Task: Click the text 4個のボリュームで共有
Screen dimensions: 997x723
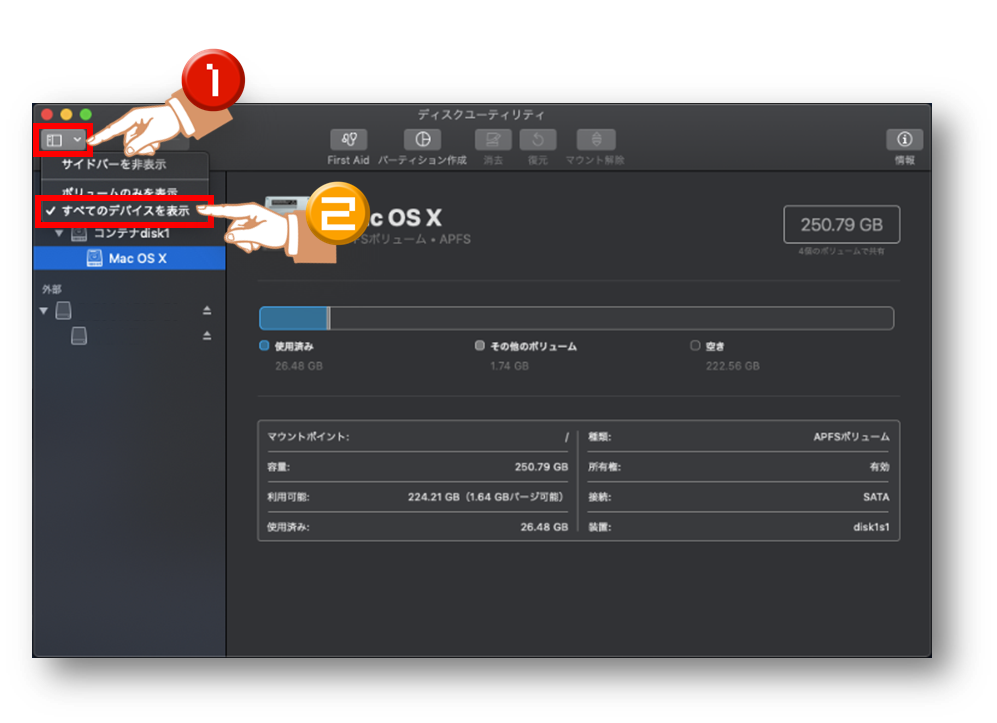Action: 841,251
